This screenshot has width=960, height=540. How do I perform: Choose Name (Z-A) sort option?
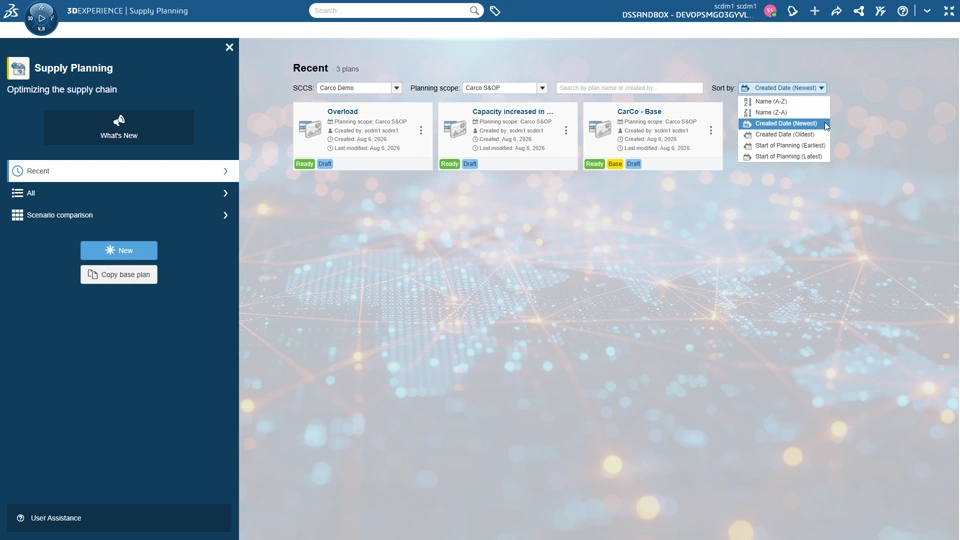tap(784, 113)
